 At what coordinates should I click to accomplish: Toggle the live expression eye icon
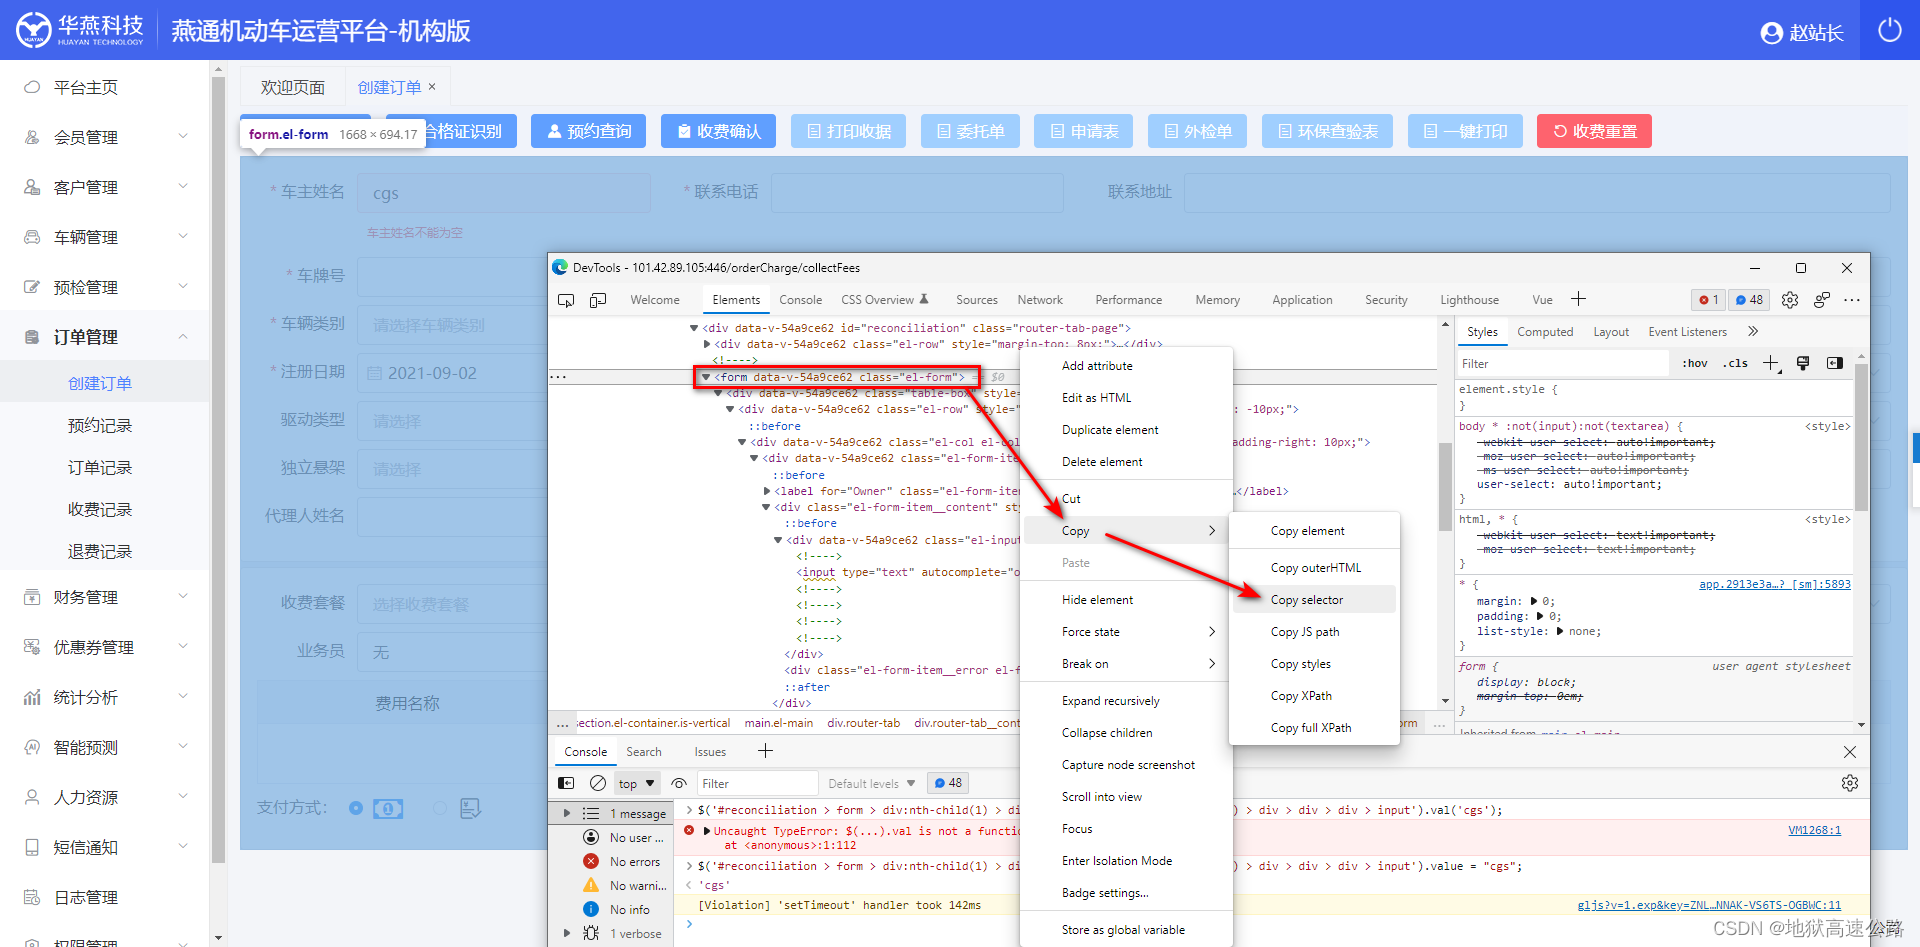(x=679, y=783)
